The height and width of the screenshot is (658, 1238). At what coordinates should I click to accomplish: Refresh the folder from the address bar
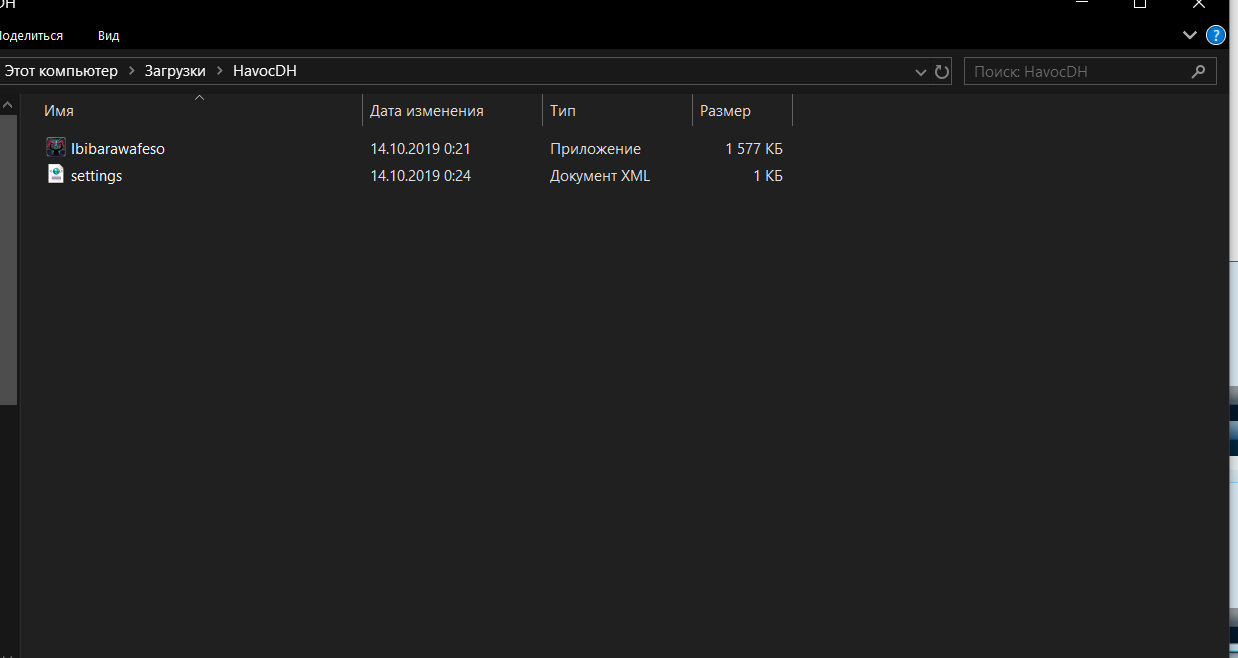click(941, 72)
